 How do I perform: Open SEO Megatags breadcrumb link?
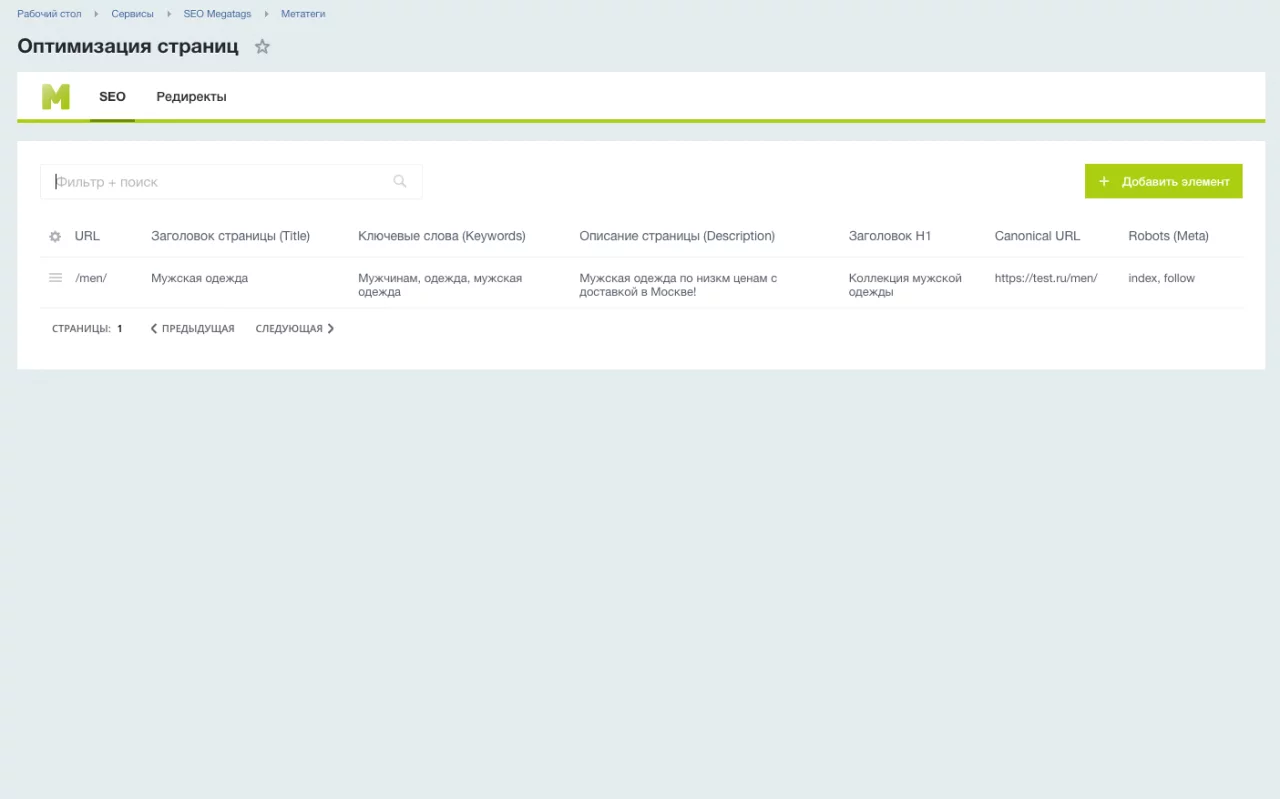click(x=217, y=14)
